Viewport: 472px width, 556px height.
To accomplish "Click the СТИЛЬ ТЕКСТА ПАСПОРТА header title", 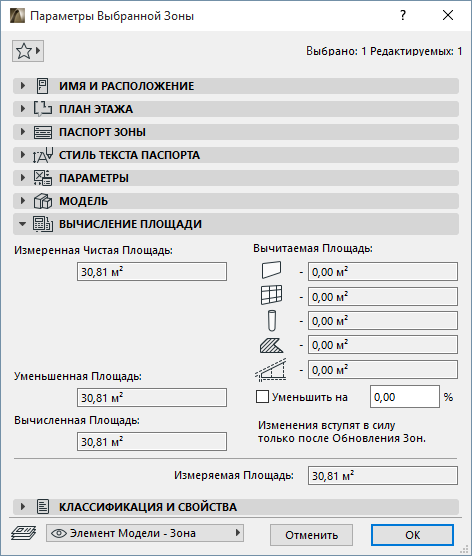I will coord(129,155).
